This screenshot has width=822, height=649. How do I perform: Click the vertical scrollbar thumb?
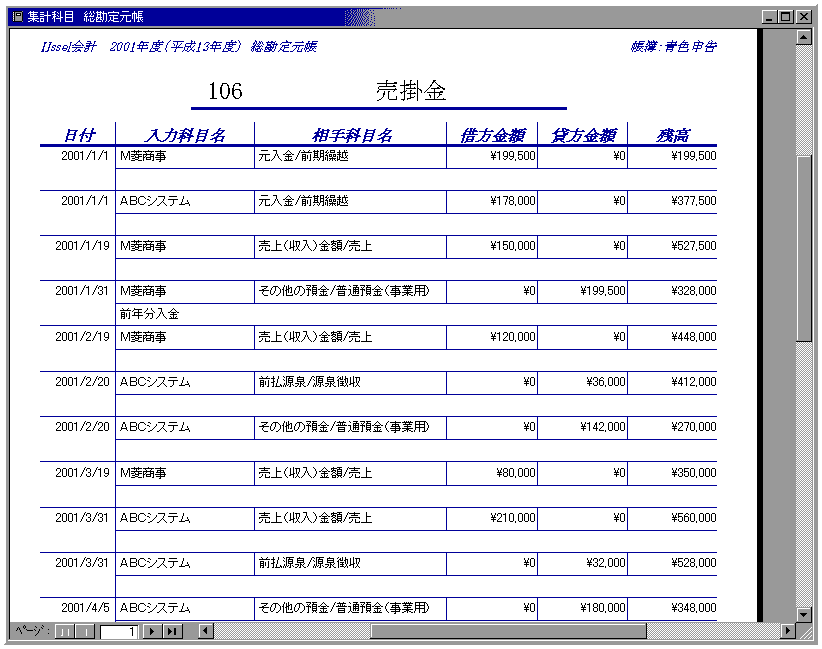click(804, 248)
